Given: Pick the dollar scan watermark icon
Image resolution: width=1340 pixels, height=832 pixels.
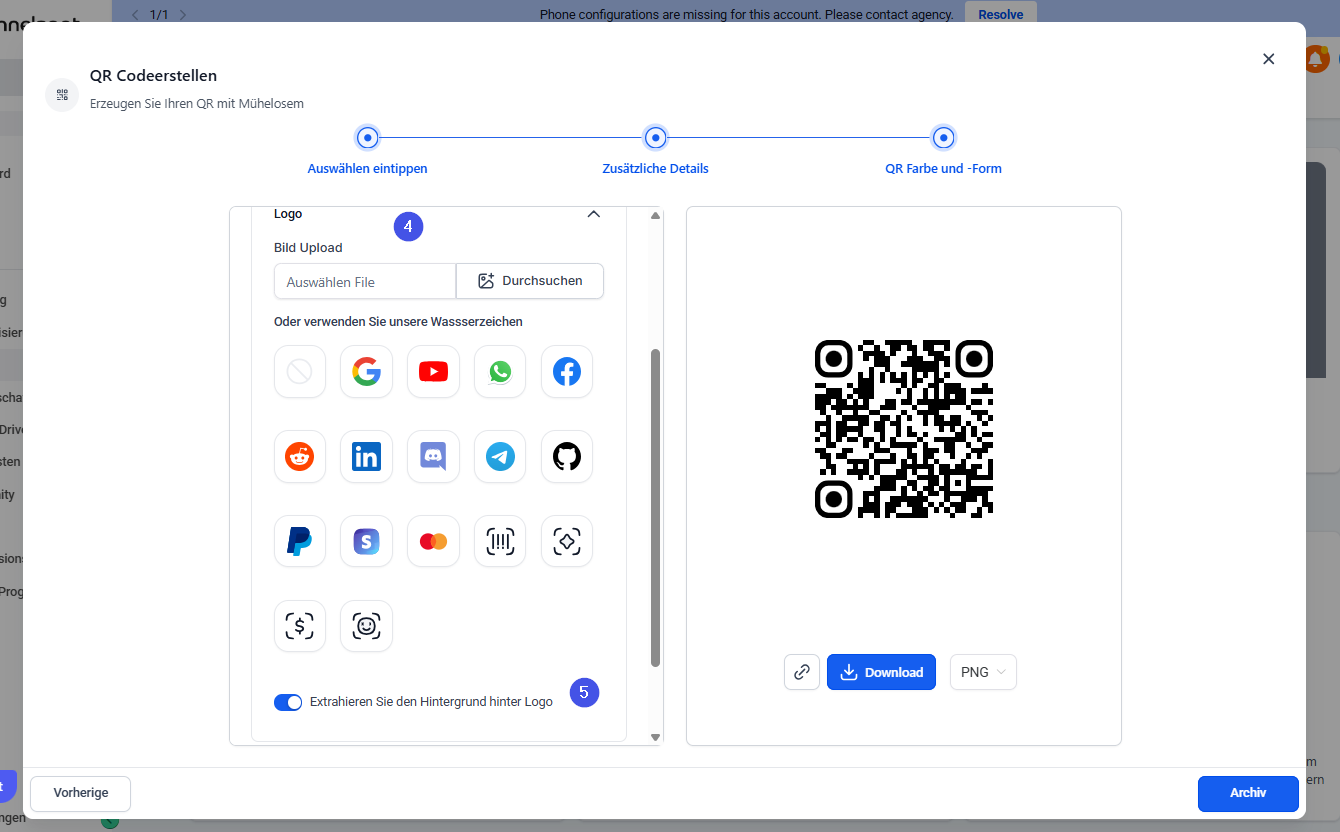Looking at the screenshot, I should pyautogui.click(x=300, y=626).
